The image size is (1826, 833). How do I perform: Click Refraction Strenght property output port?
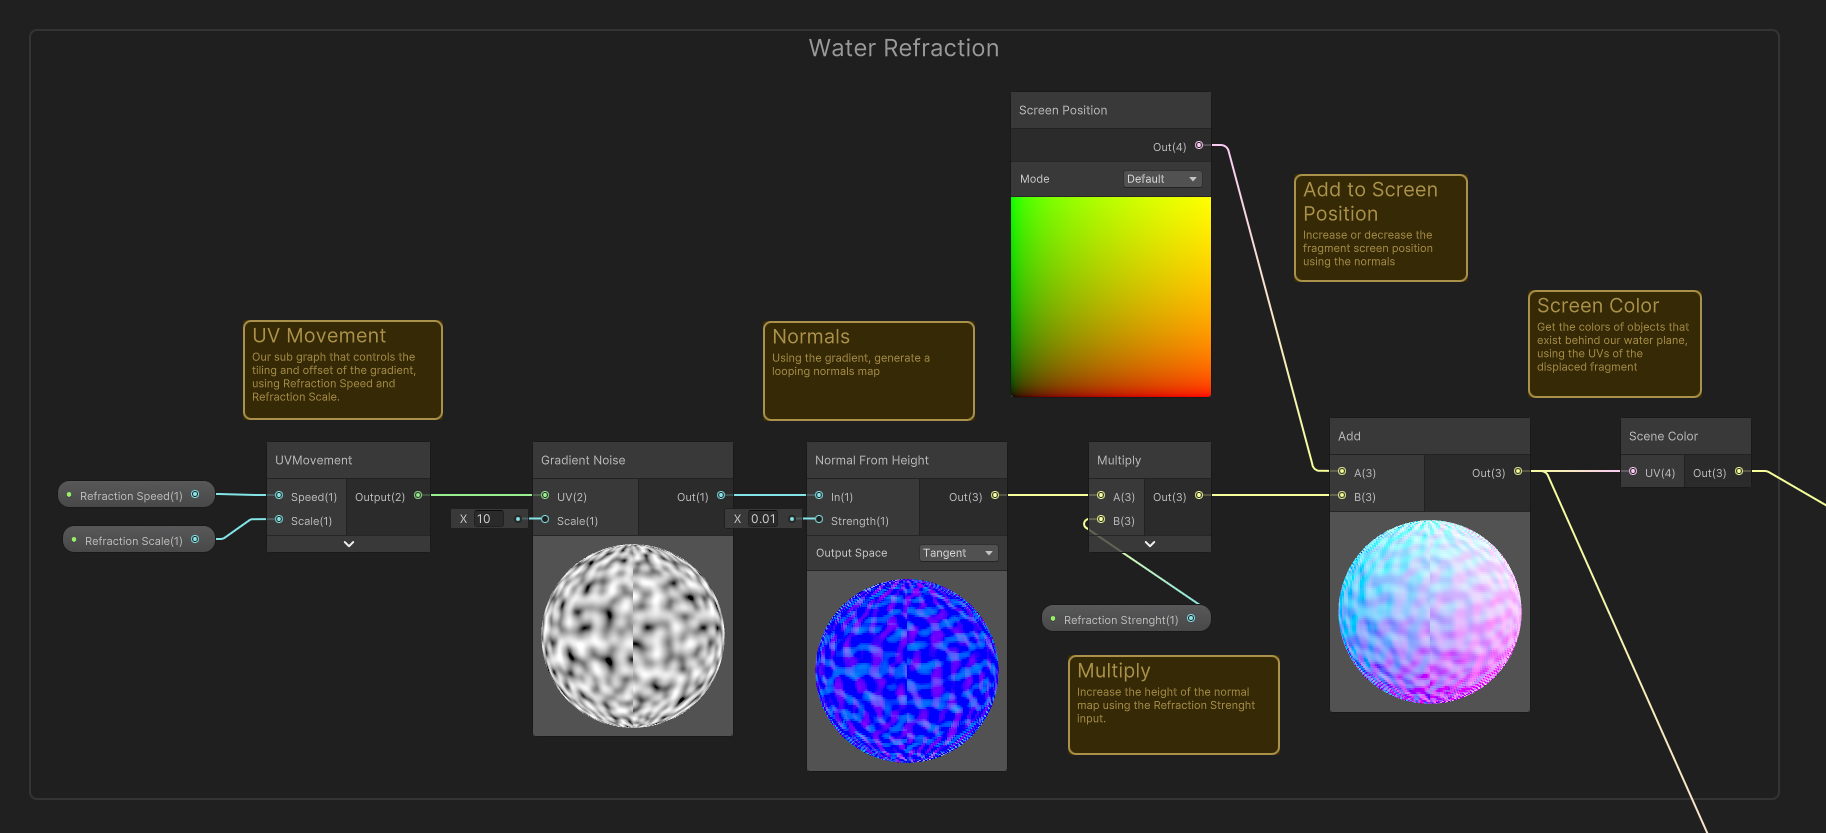pos(1191,618)
